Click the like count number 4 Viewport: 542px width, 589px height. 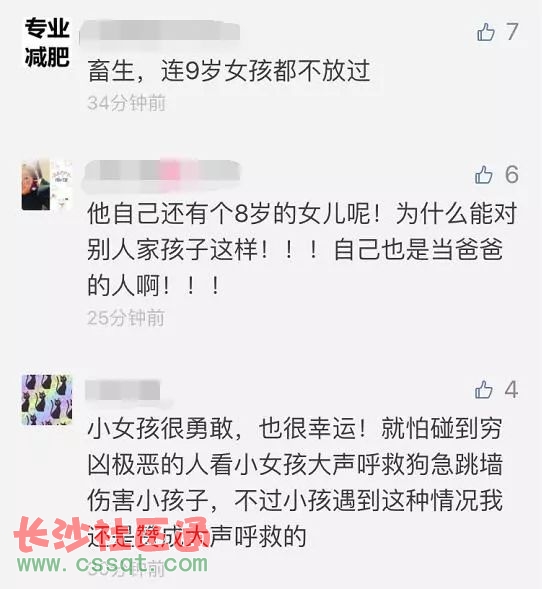[511, 390]
